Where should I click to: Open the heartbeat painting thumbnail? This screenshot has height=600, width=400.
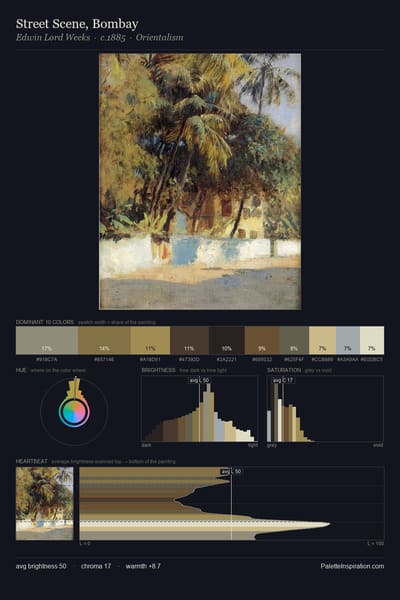click(x=44, y=503)
